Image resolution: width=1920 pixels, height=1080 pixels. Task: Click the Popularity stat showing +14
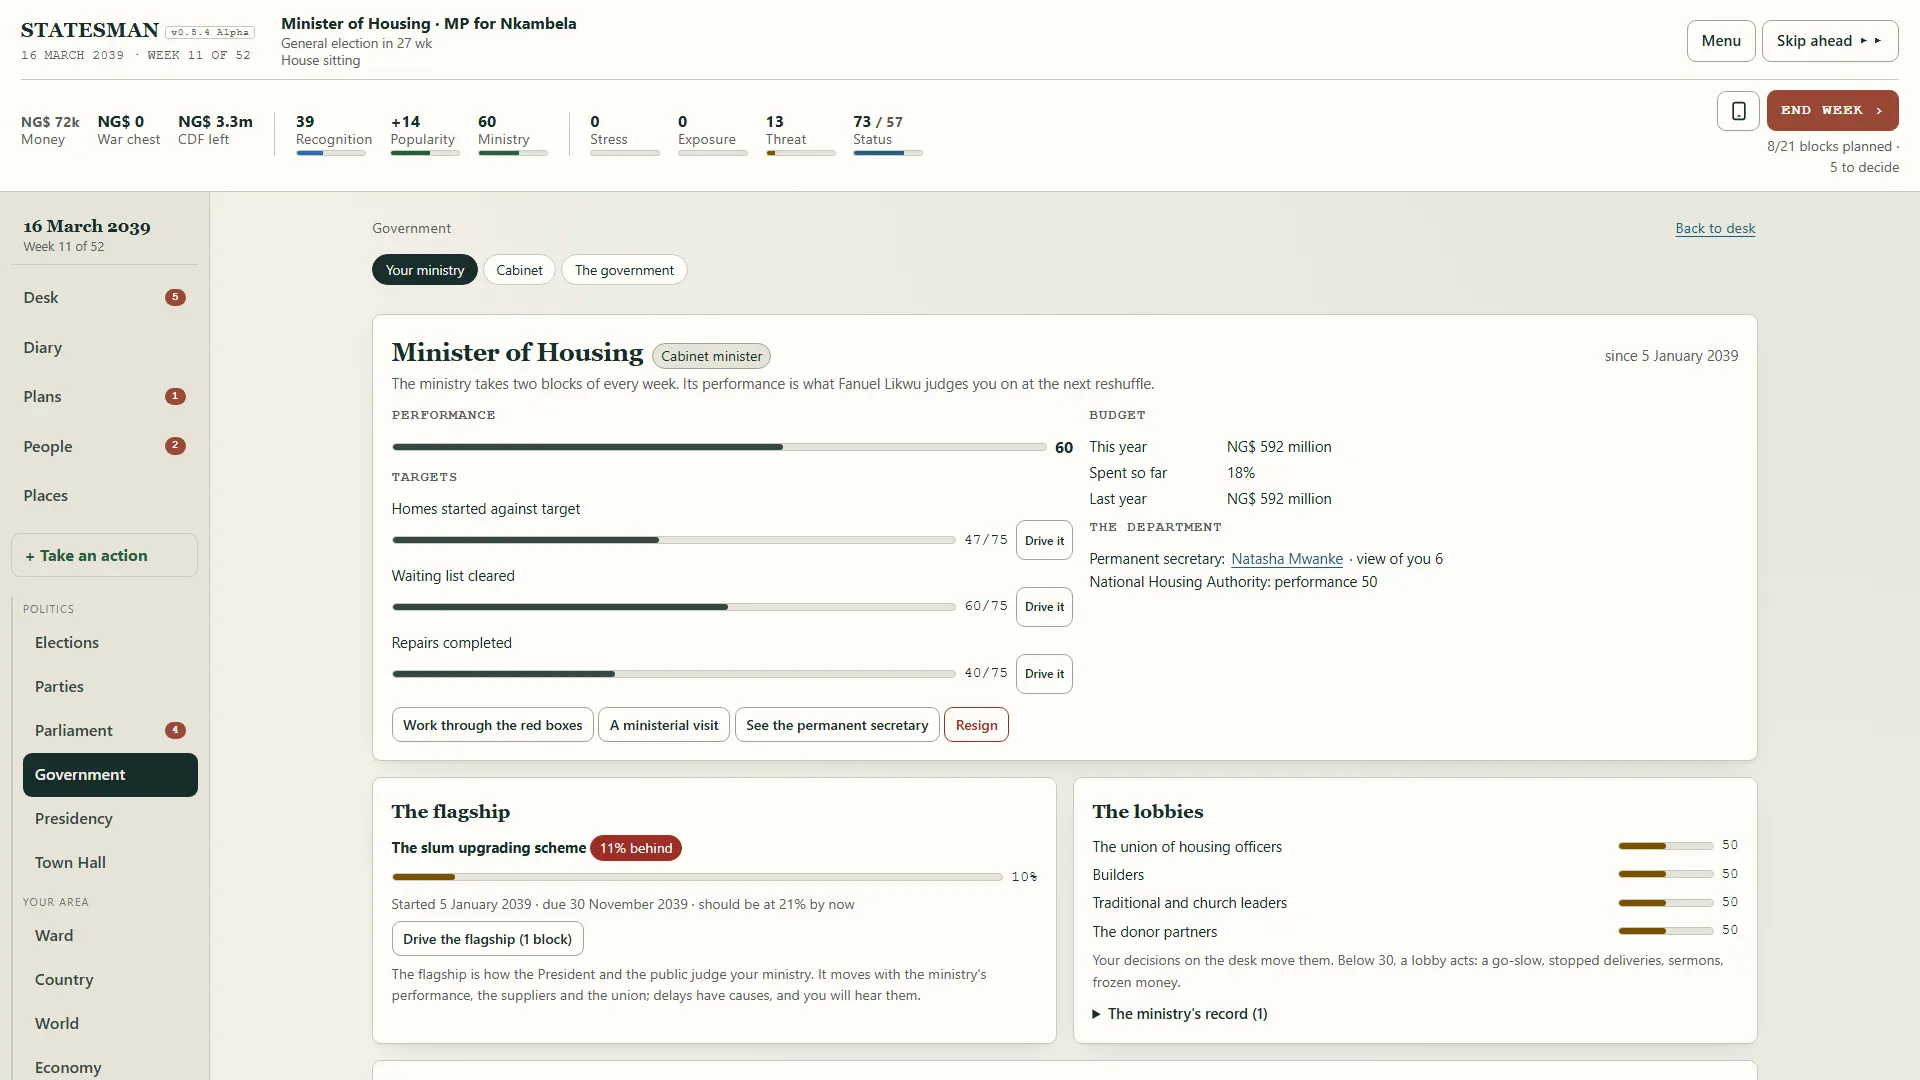[424, 134]
